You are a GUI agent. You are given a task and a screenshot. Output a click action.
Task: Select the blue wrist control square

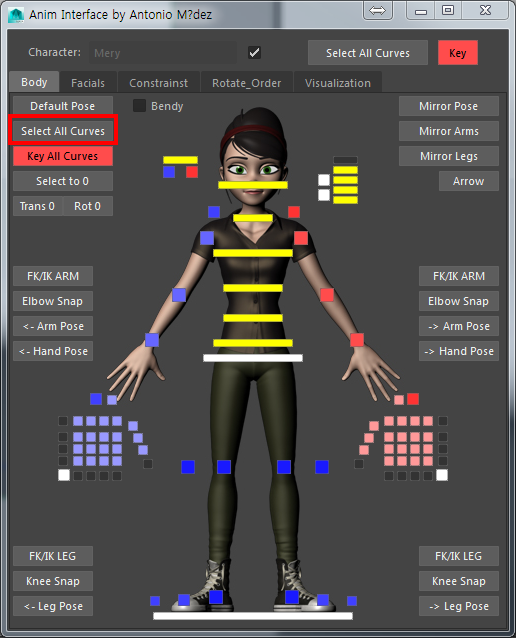[x=152, y=340]
